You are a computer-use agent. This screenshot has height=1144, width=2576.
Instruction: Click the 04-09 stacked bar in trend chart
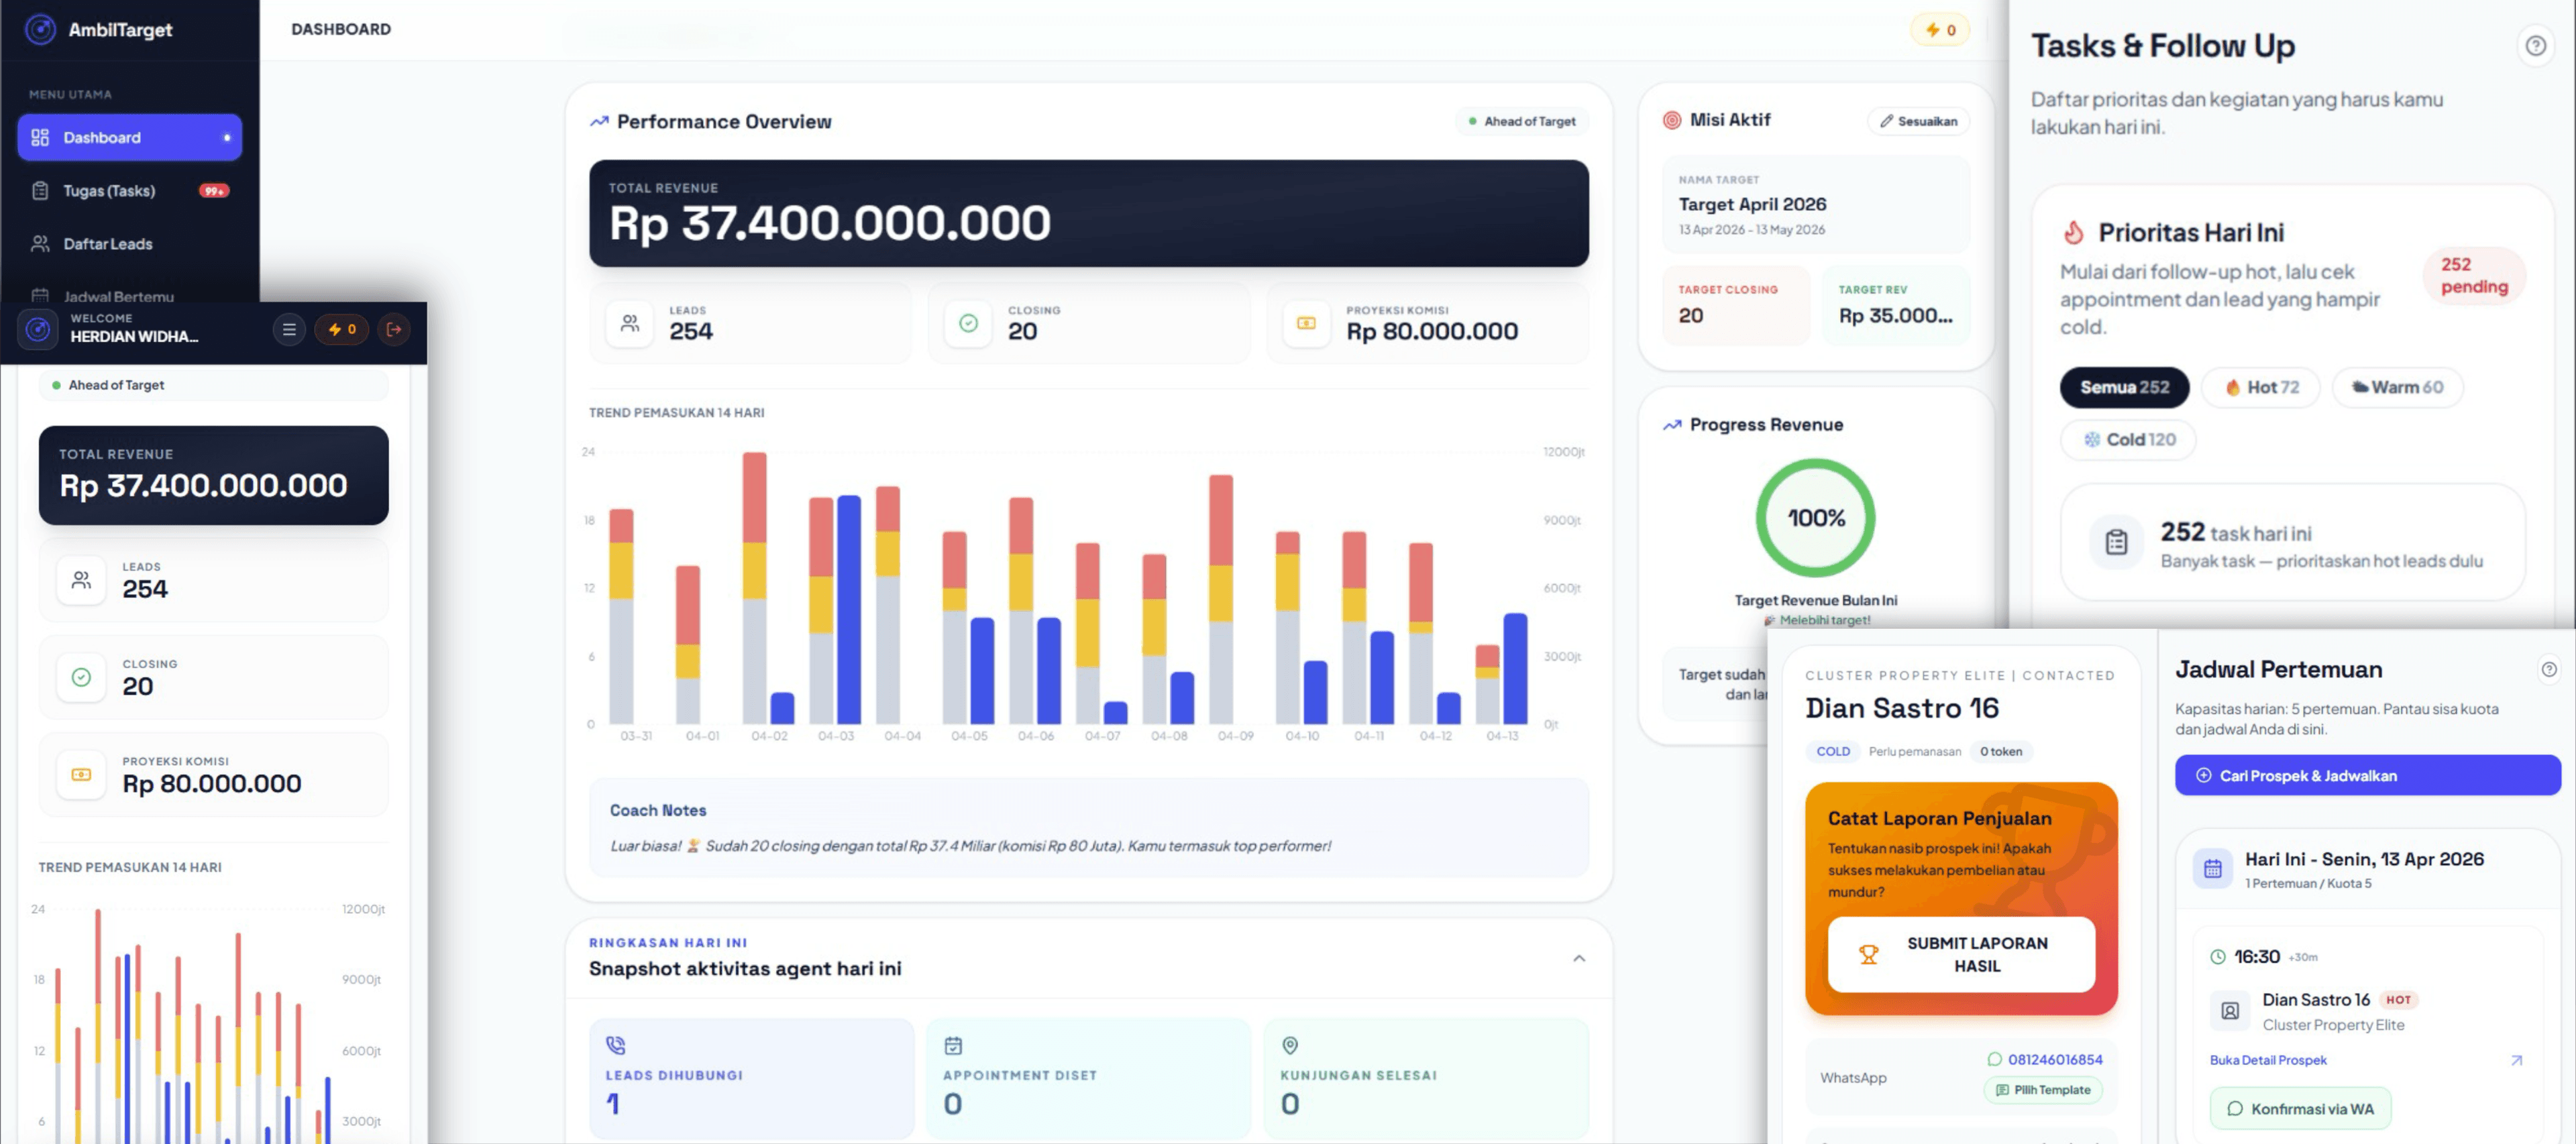(1220, 599)
